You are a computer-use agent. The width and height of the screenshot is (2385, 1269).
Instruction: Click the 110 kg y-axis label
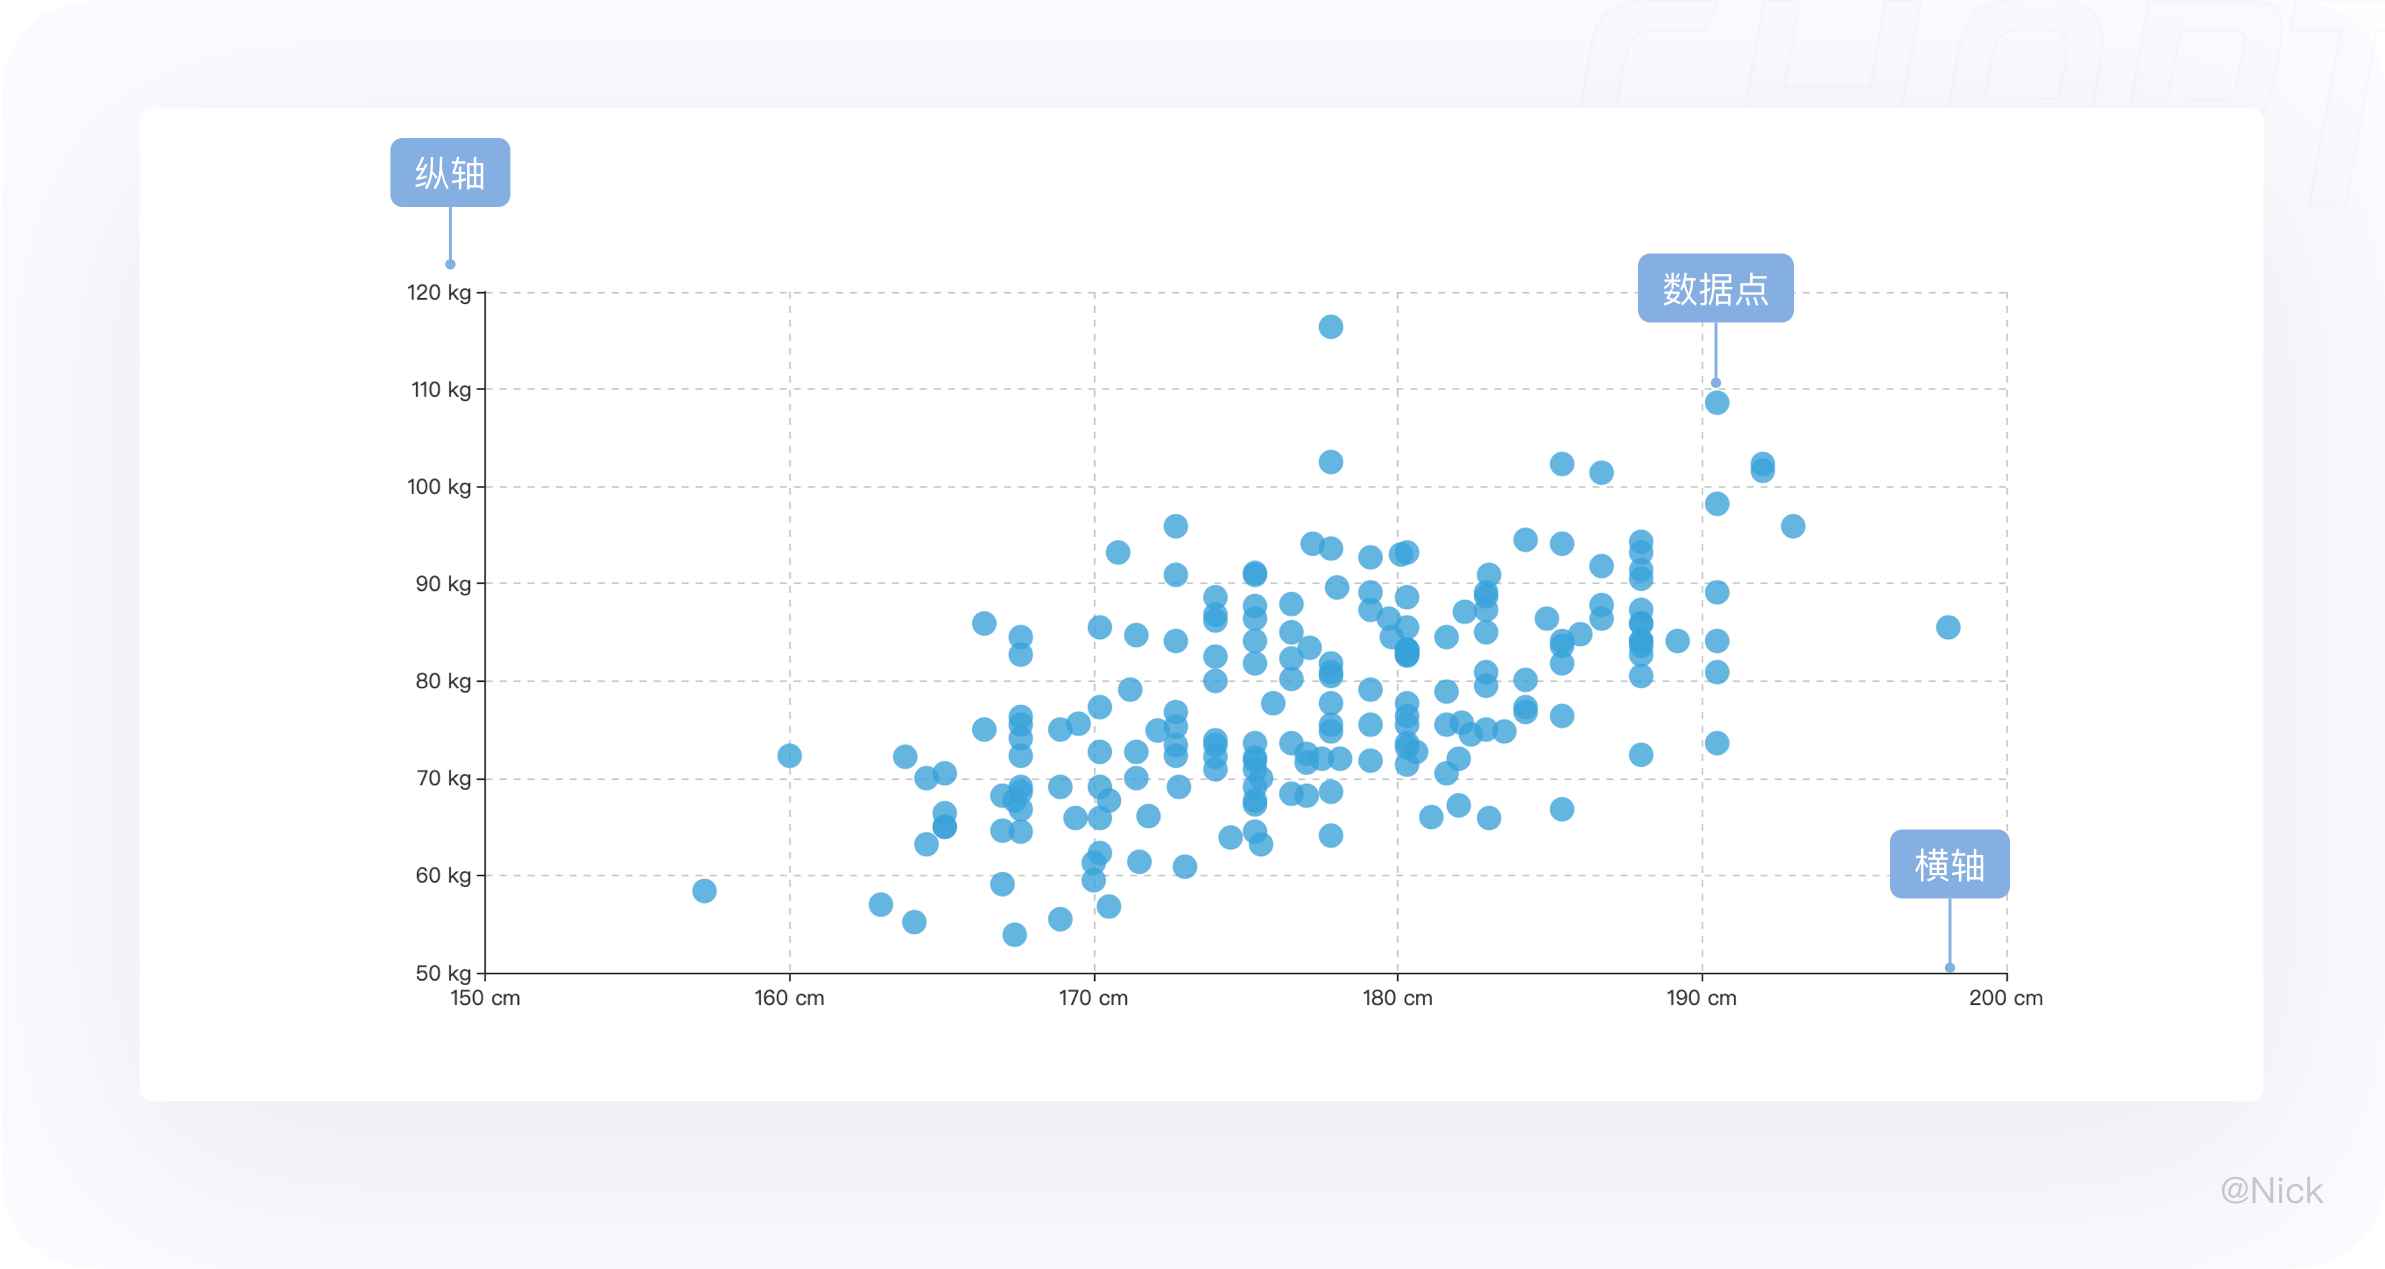click(x=440, y=390)
